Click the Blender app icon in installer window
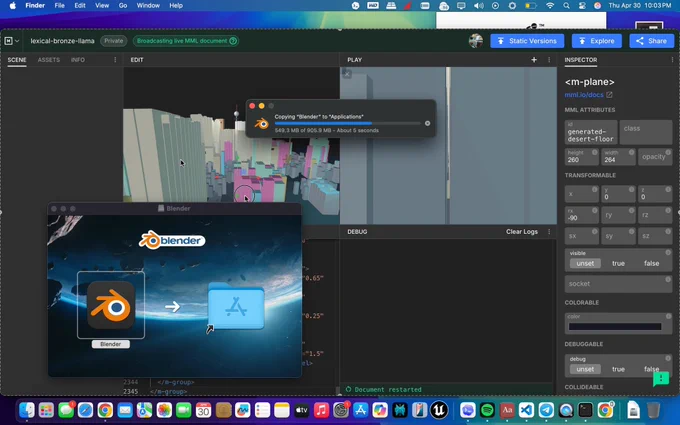Image resolution: width=680 pixels, height=425 pixels. click(x=111, y=305)
